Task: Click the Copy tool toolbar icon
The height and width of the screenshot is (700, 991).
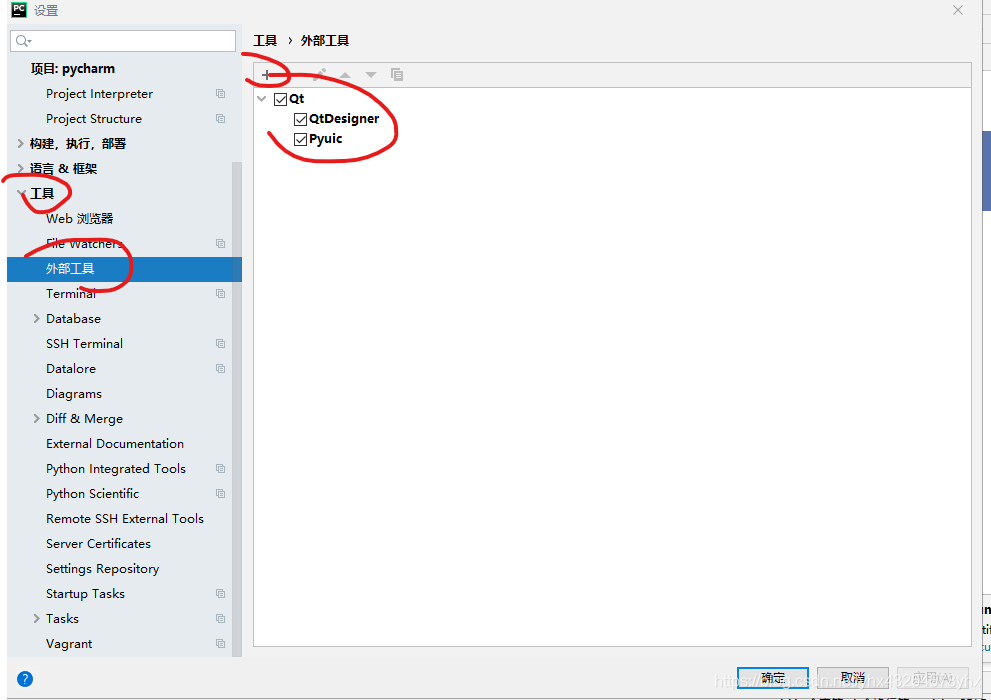Action: coord(397,75)
